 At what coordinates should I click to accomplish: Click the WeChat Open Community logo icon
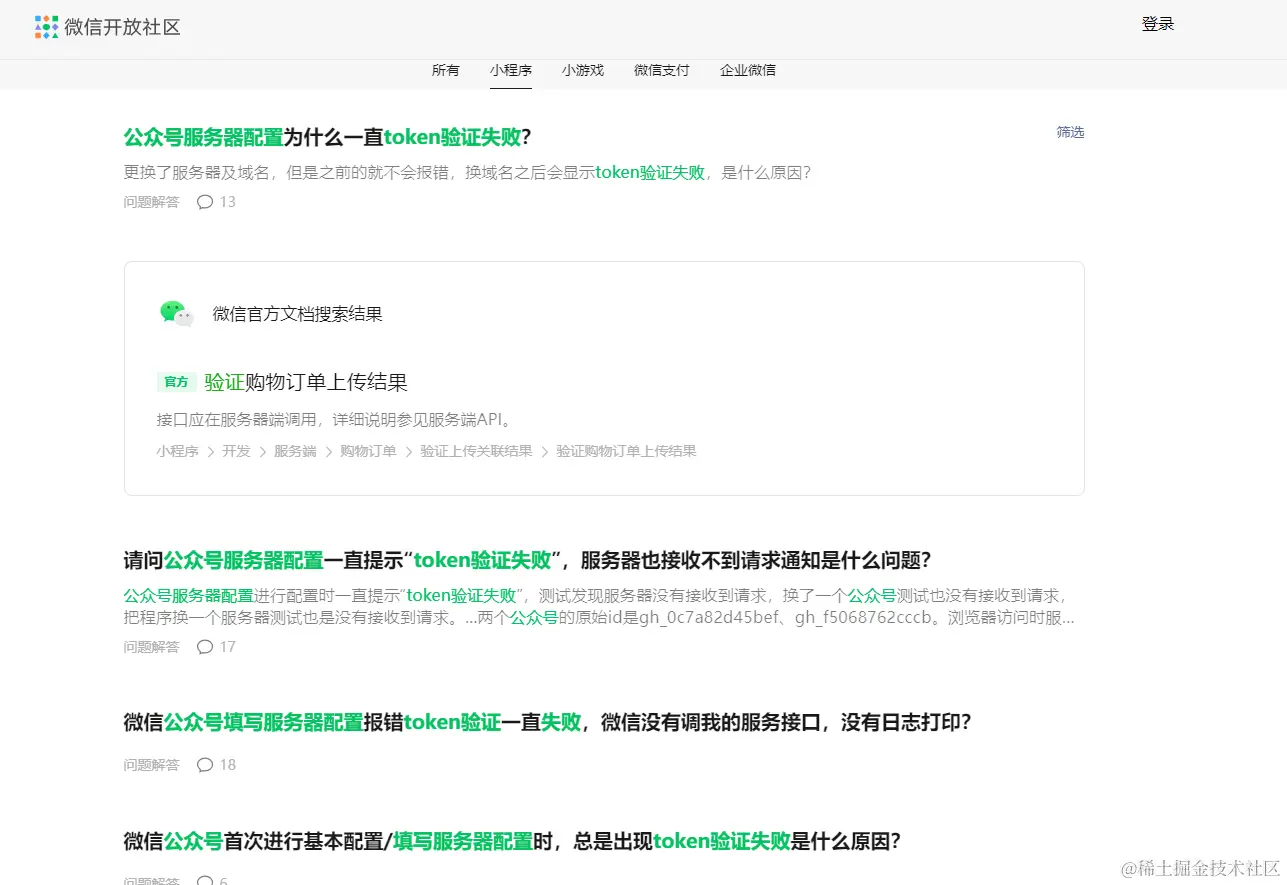coord(47,27)
